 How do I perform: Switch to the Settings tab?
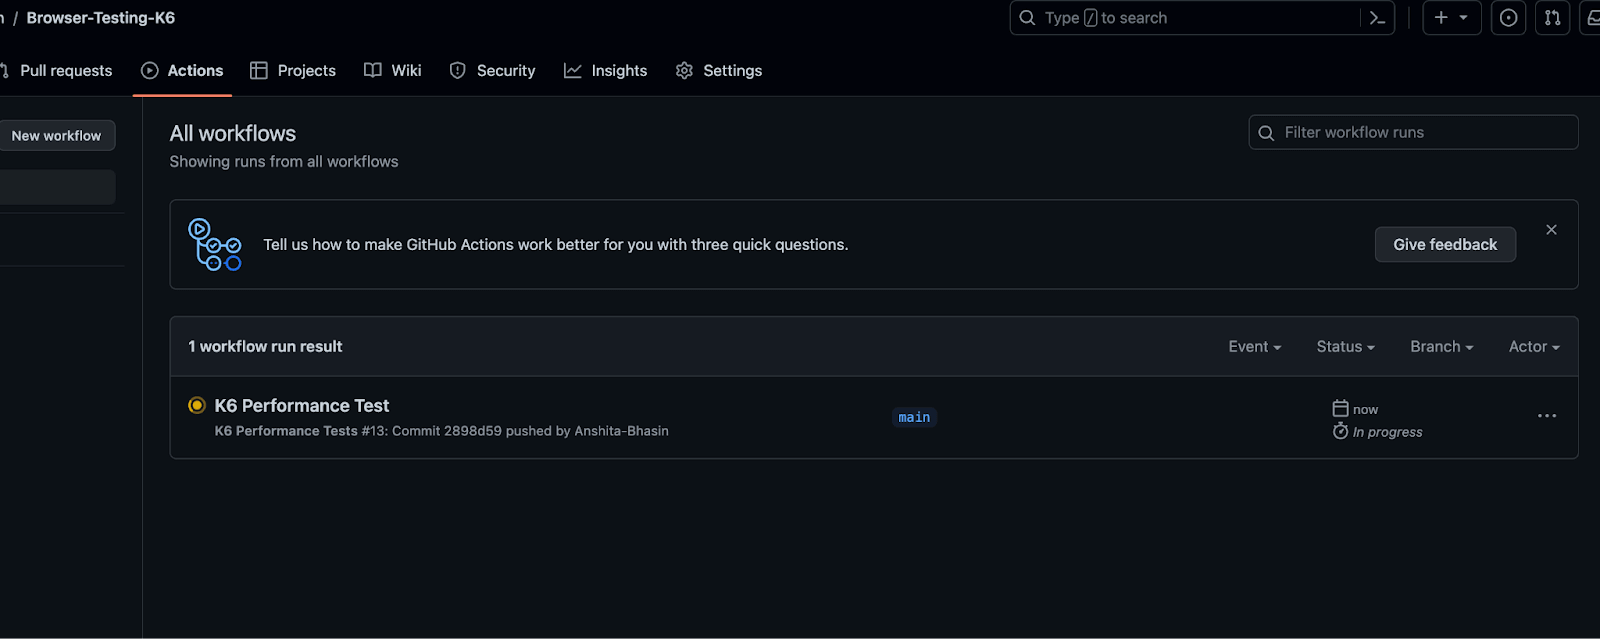coord(732,70)
